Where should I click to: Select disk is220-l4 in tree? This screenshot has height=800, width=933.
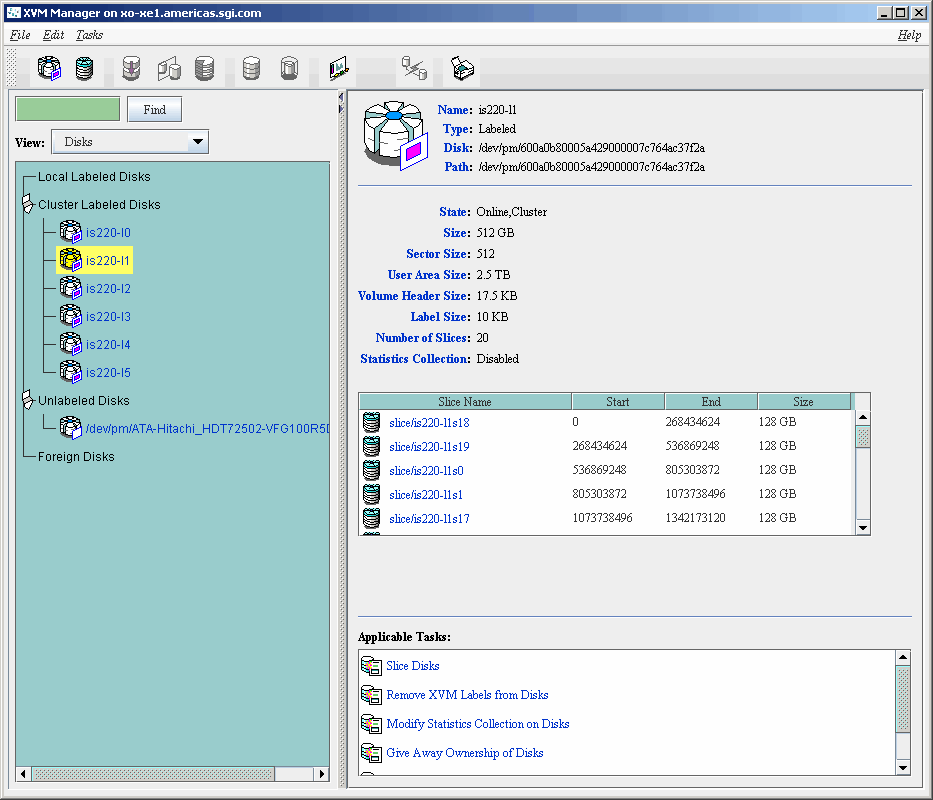(x=95, y=344)
